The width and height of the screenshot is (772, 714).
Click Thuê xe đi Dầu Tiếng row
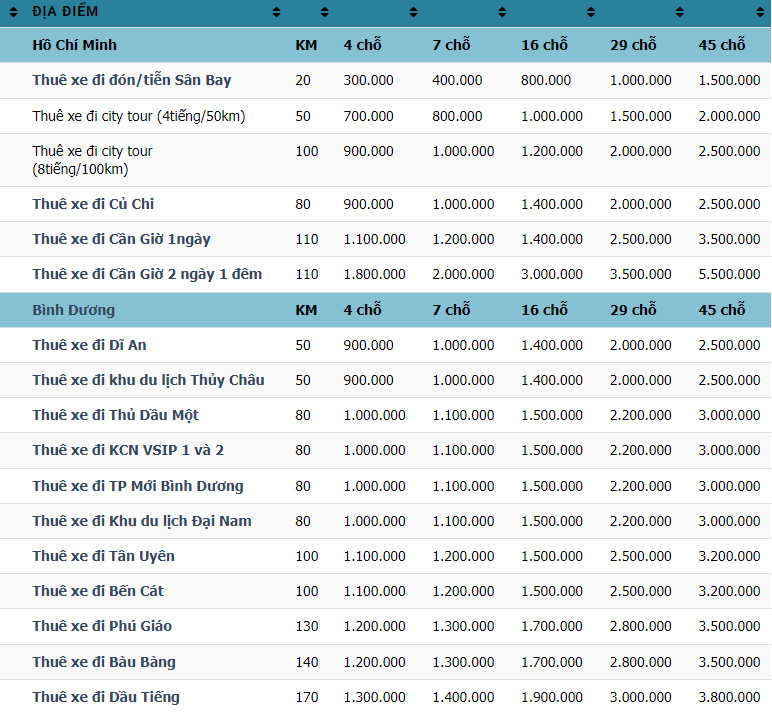(x=106, y=697)
